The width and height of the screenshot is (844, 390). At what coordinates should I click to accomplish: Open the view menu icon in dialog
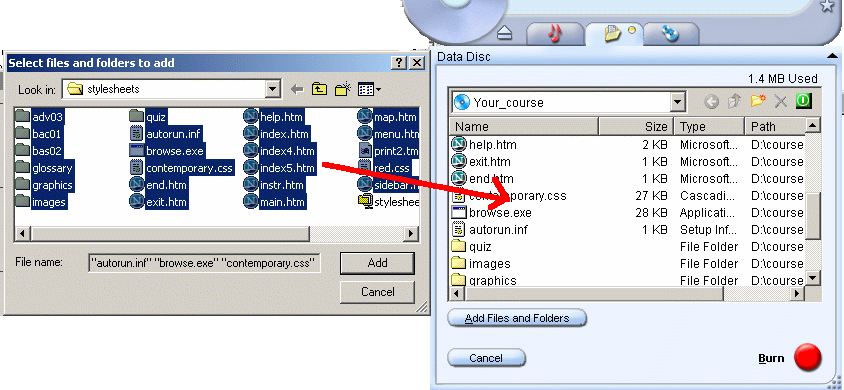(x=369, y=89)
